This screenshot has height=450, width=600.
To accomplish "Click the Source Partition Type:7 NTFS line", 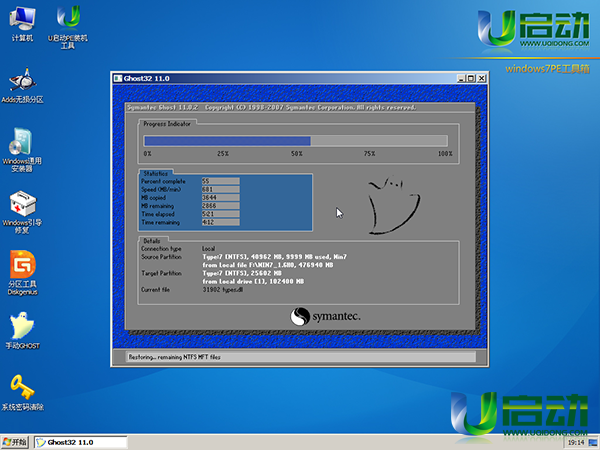I will coord(274,257).
